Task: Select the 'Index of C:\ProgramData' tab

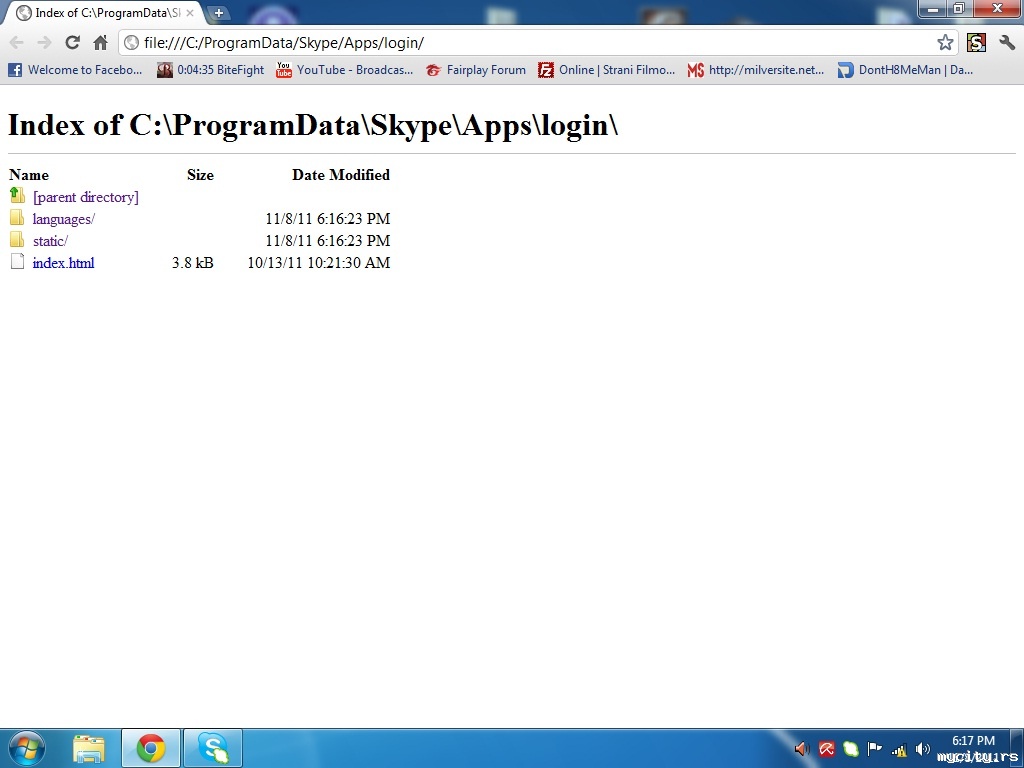Action: click(x=104, y=12)
